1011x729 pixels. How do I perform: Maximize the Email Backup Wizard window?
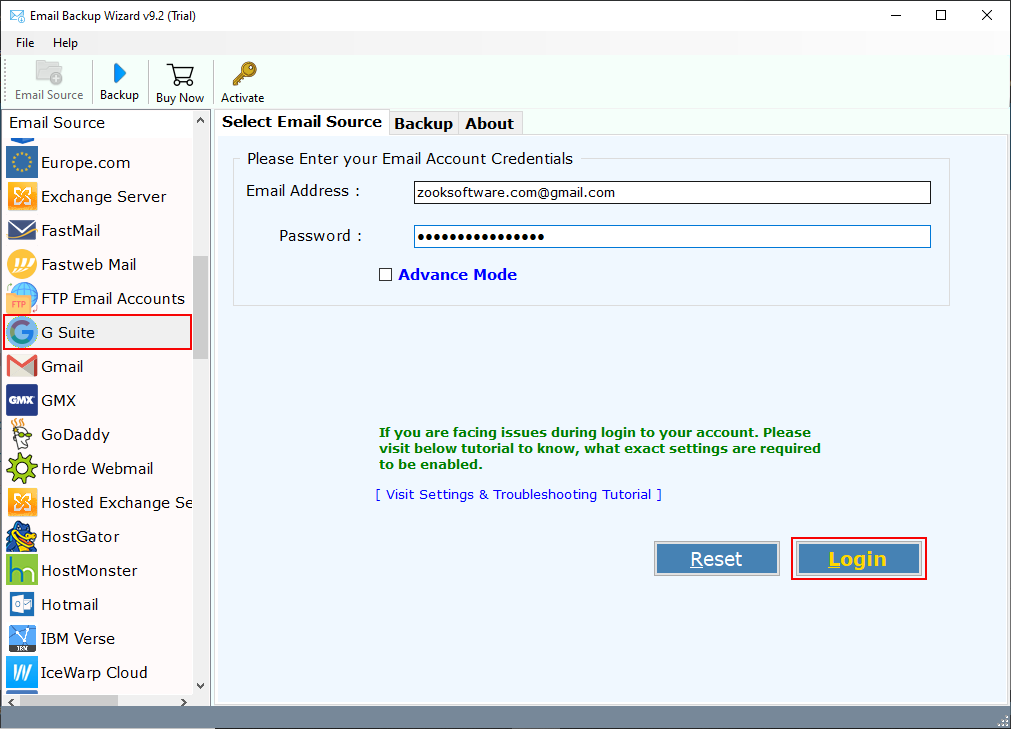click(x=941, y=15)
